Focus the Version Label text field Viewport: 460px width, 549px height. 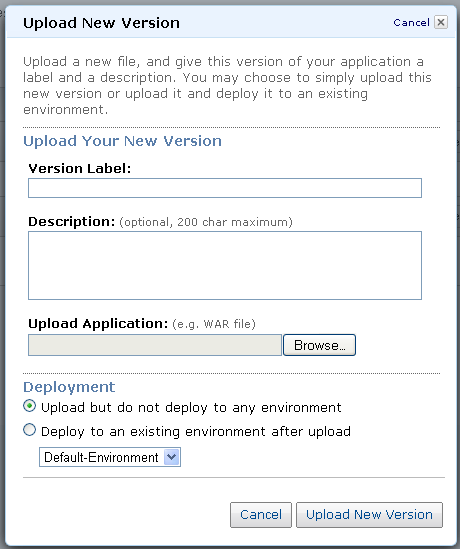tap(225, 188)
